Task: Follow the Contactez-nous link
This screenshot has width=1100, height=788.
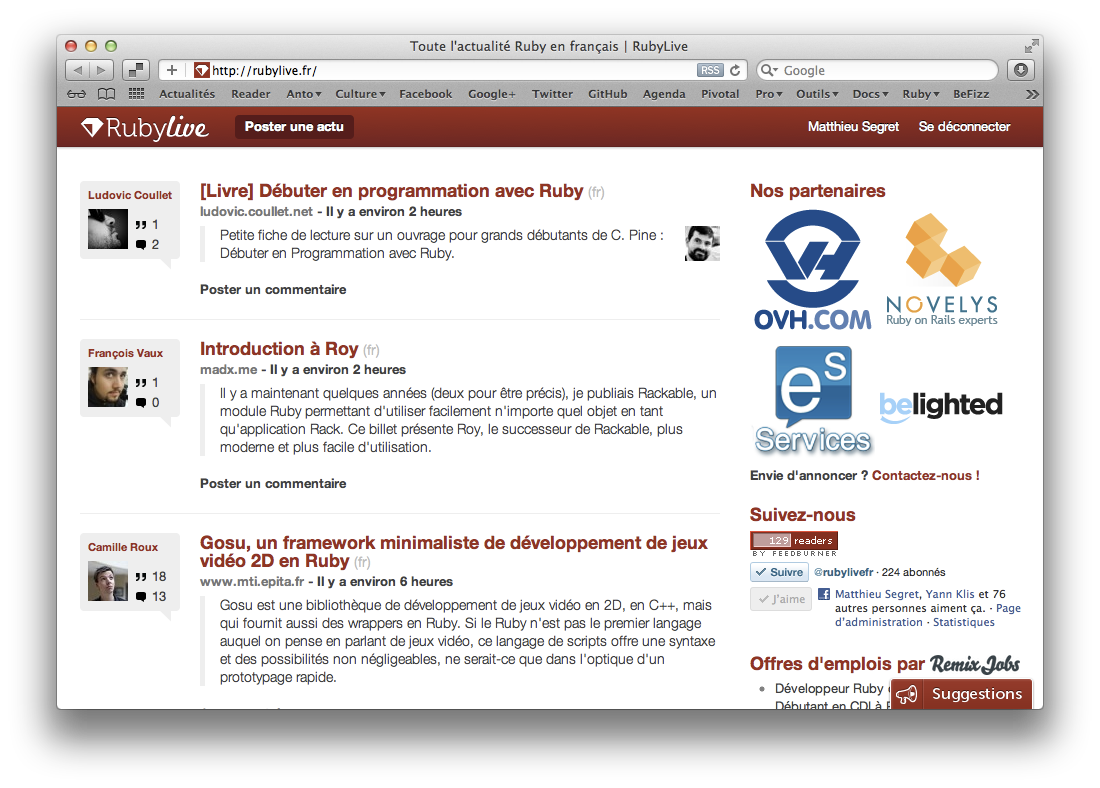Action: [x=922, y=475]
